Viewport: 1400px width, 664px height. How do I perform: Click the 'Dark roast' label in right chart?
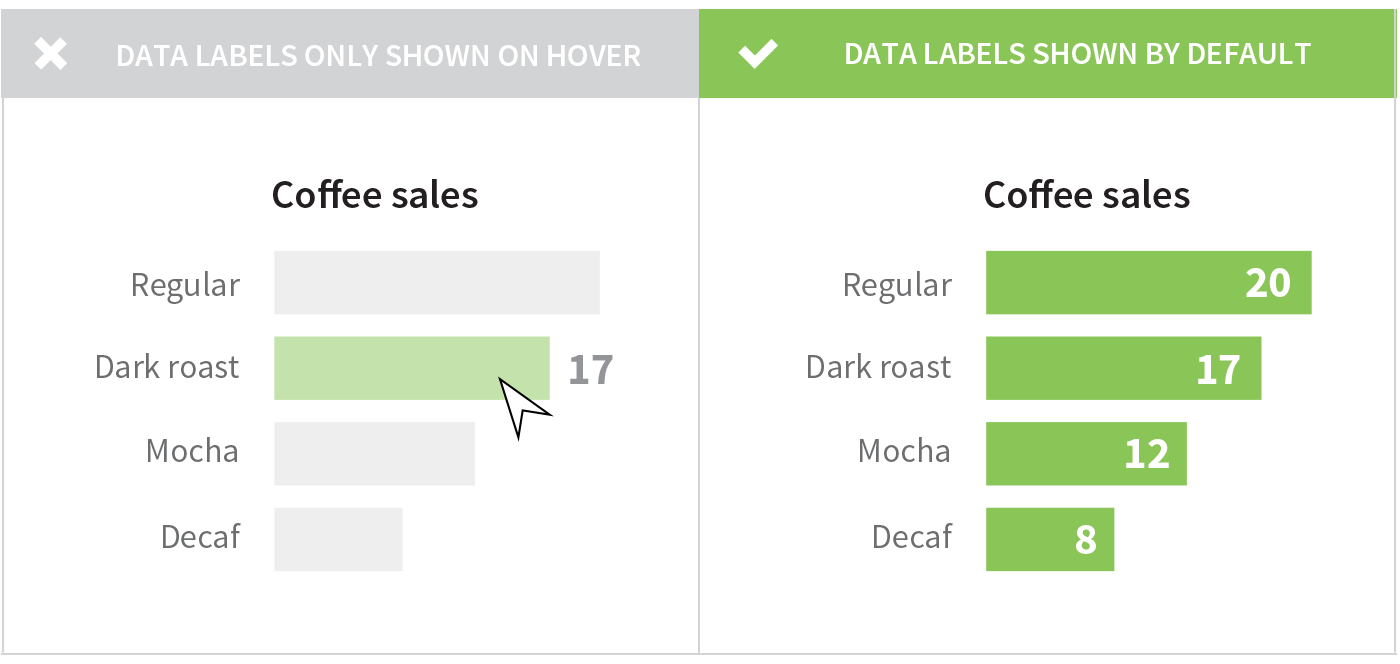878,367
